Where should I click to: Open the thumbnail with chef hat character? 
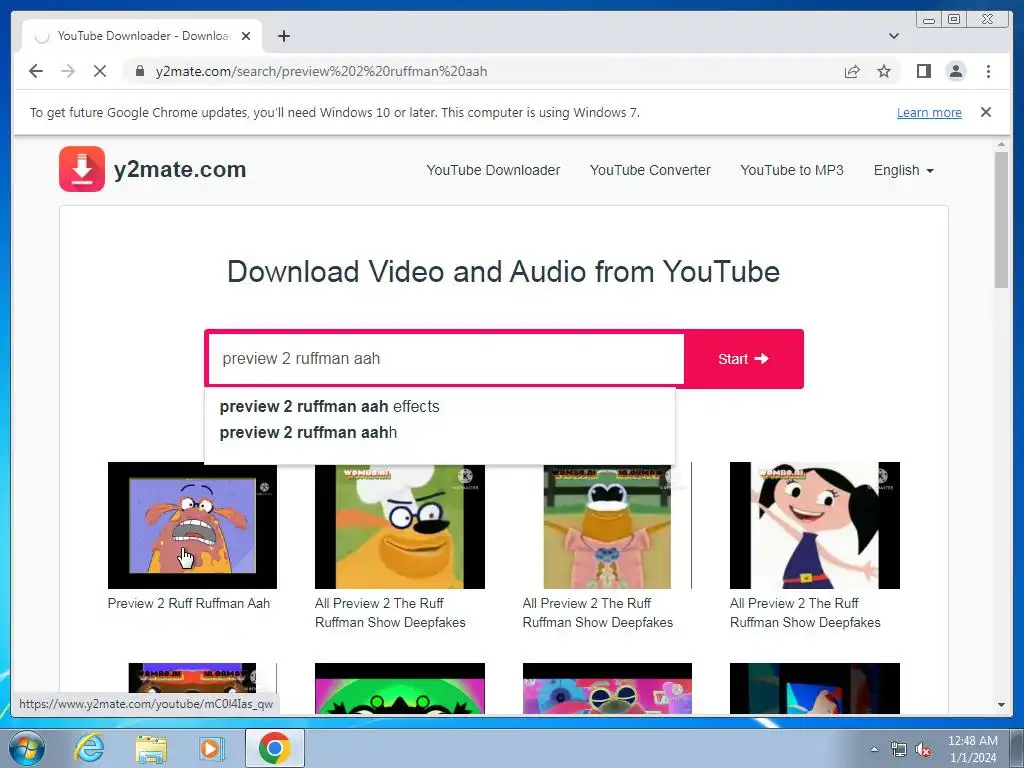tap(400, 525)
